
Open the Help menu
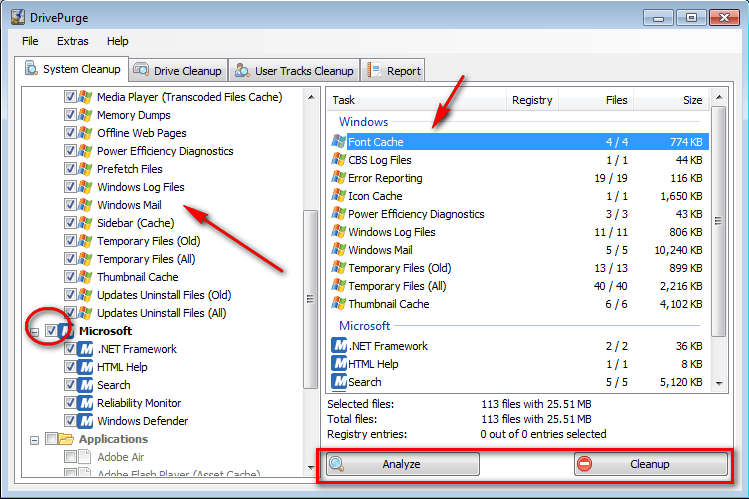[x=118, y=41]
